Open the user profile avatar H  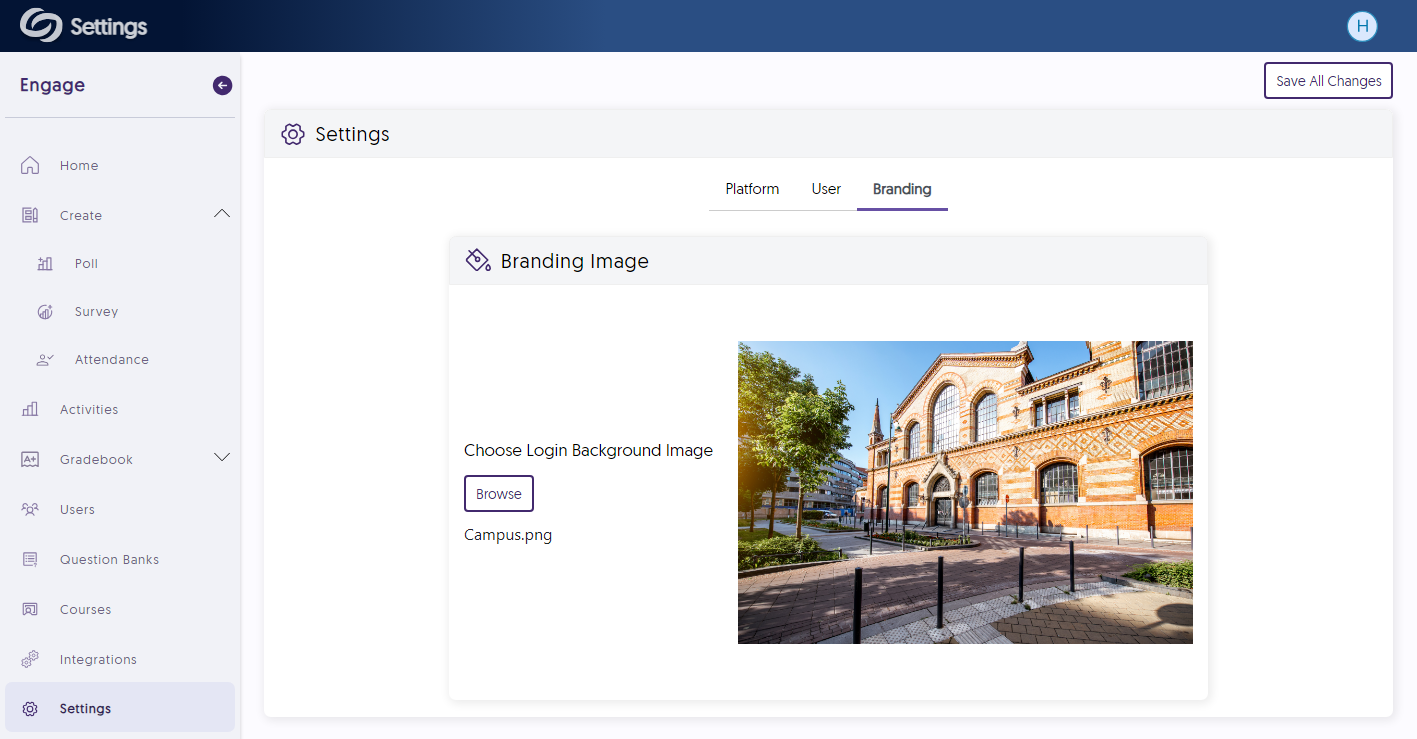coord(1362,27)
